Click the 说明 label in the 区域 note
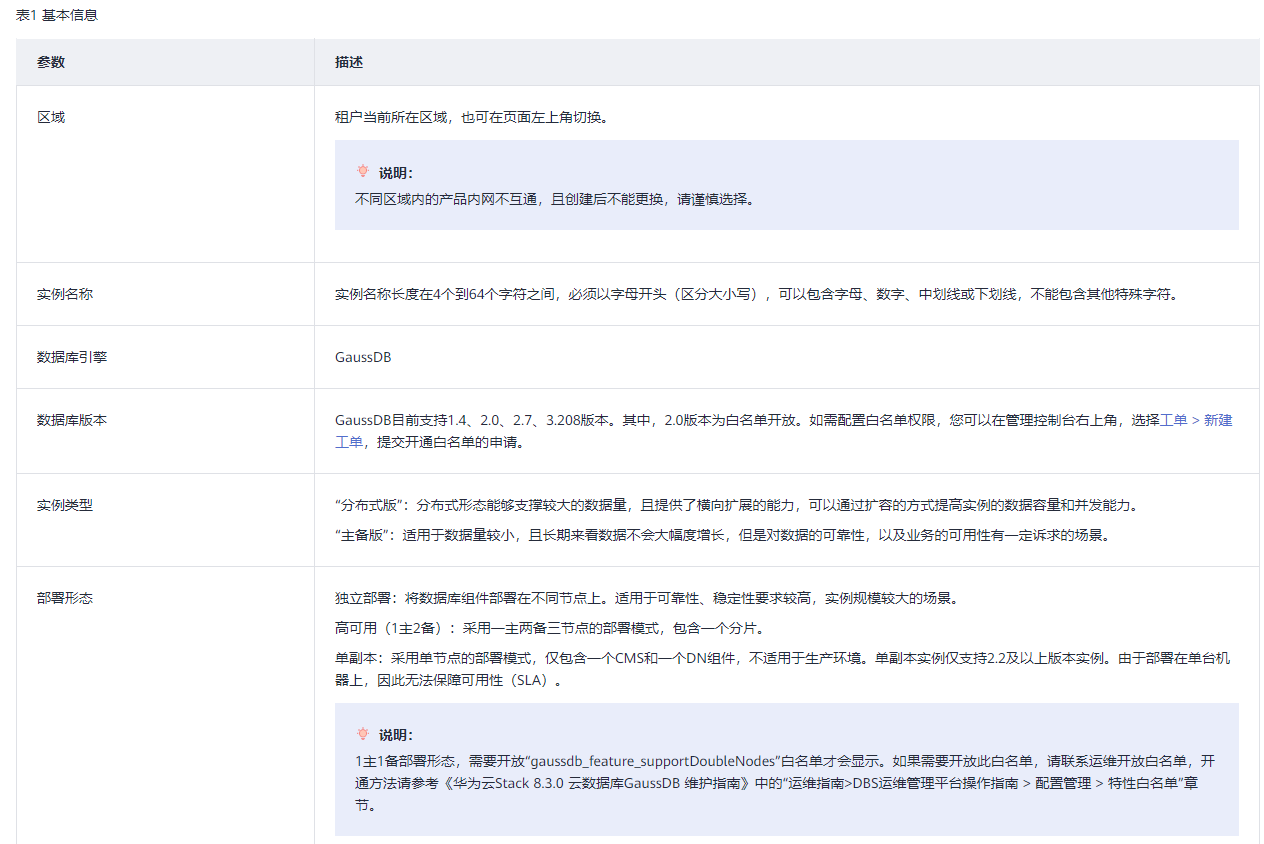 click(395, 173)
